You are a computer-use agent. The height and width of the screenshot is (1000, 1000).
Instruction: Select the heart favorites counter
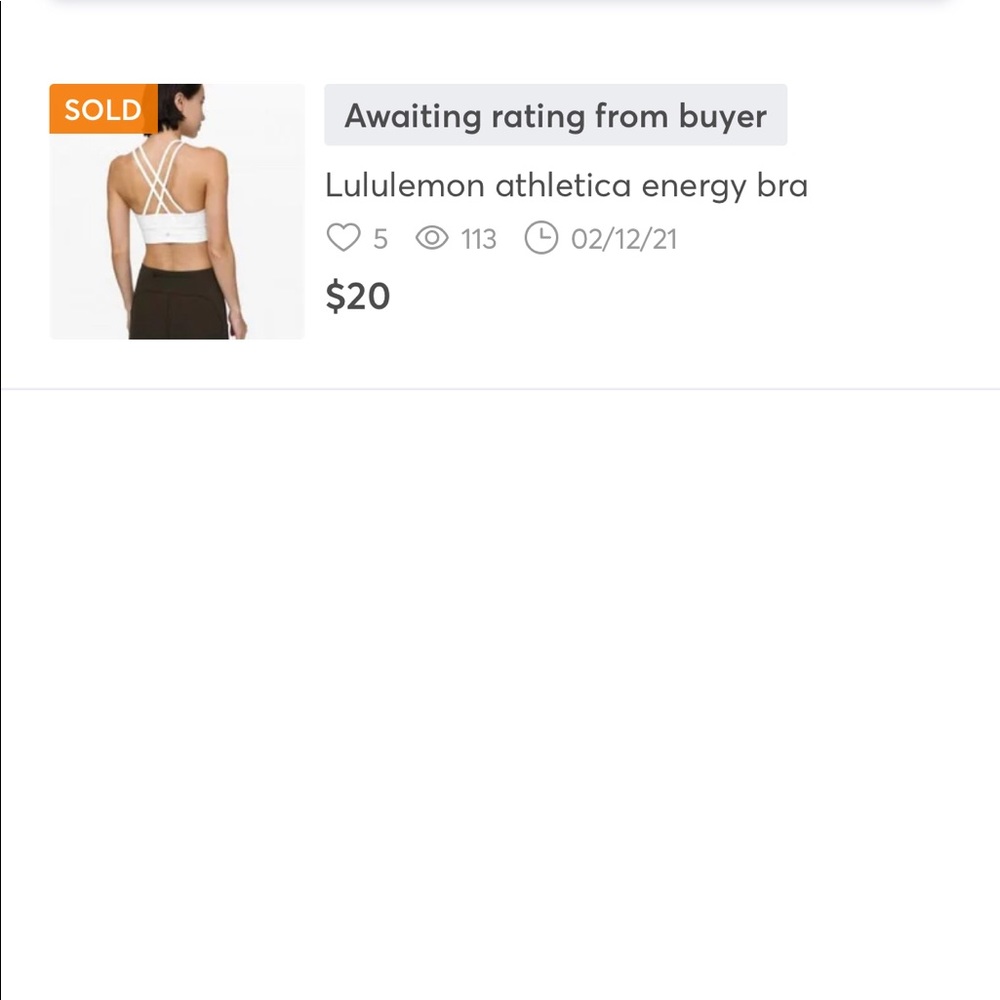356,238
